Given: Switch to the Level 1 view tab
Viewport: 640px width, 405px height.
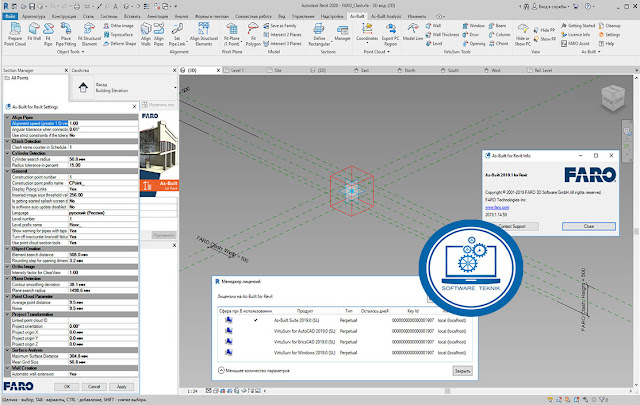Looking at the screenshot, I should point(237,70).
